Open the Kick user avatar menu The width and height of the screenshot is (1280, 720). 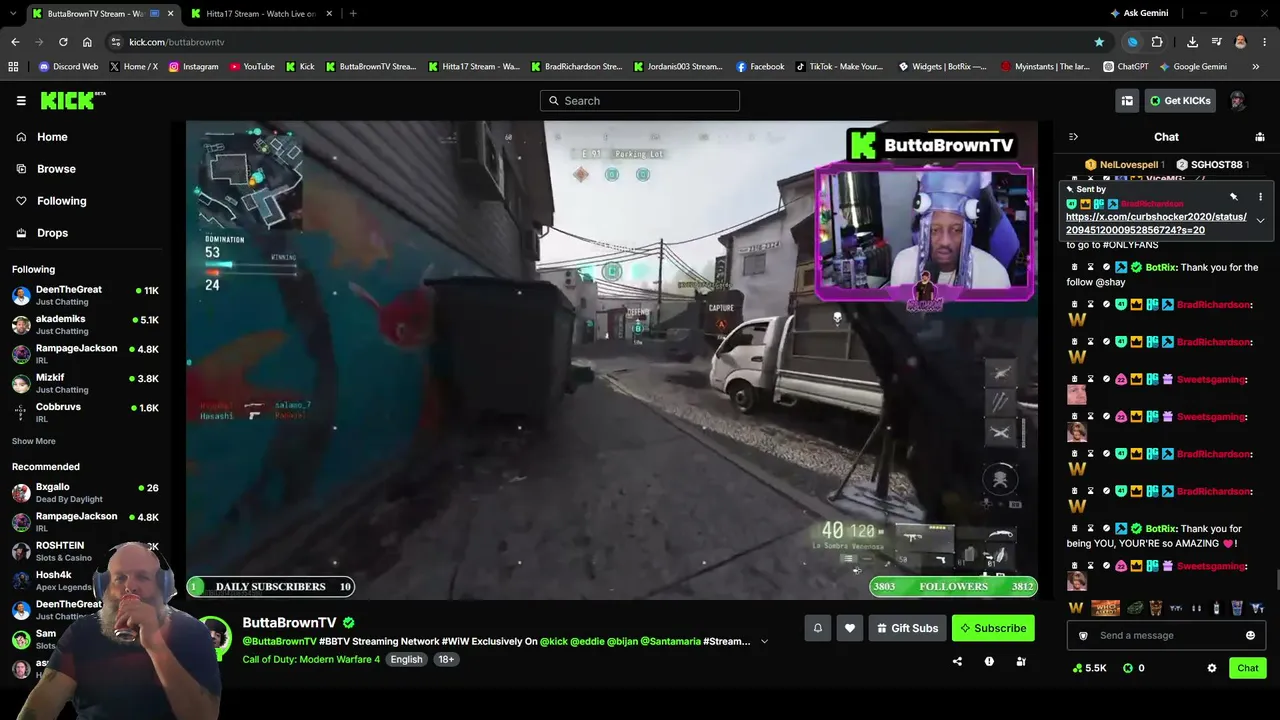1237,100
